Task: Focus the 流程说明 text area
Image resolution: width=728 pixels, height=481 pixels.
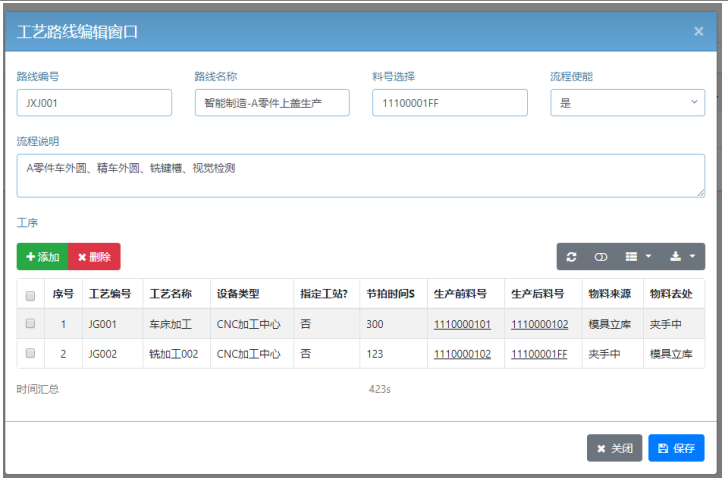Action: pyautogui.click(x=360, y=175)
